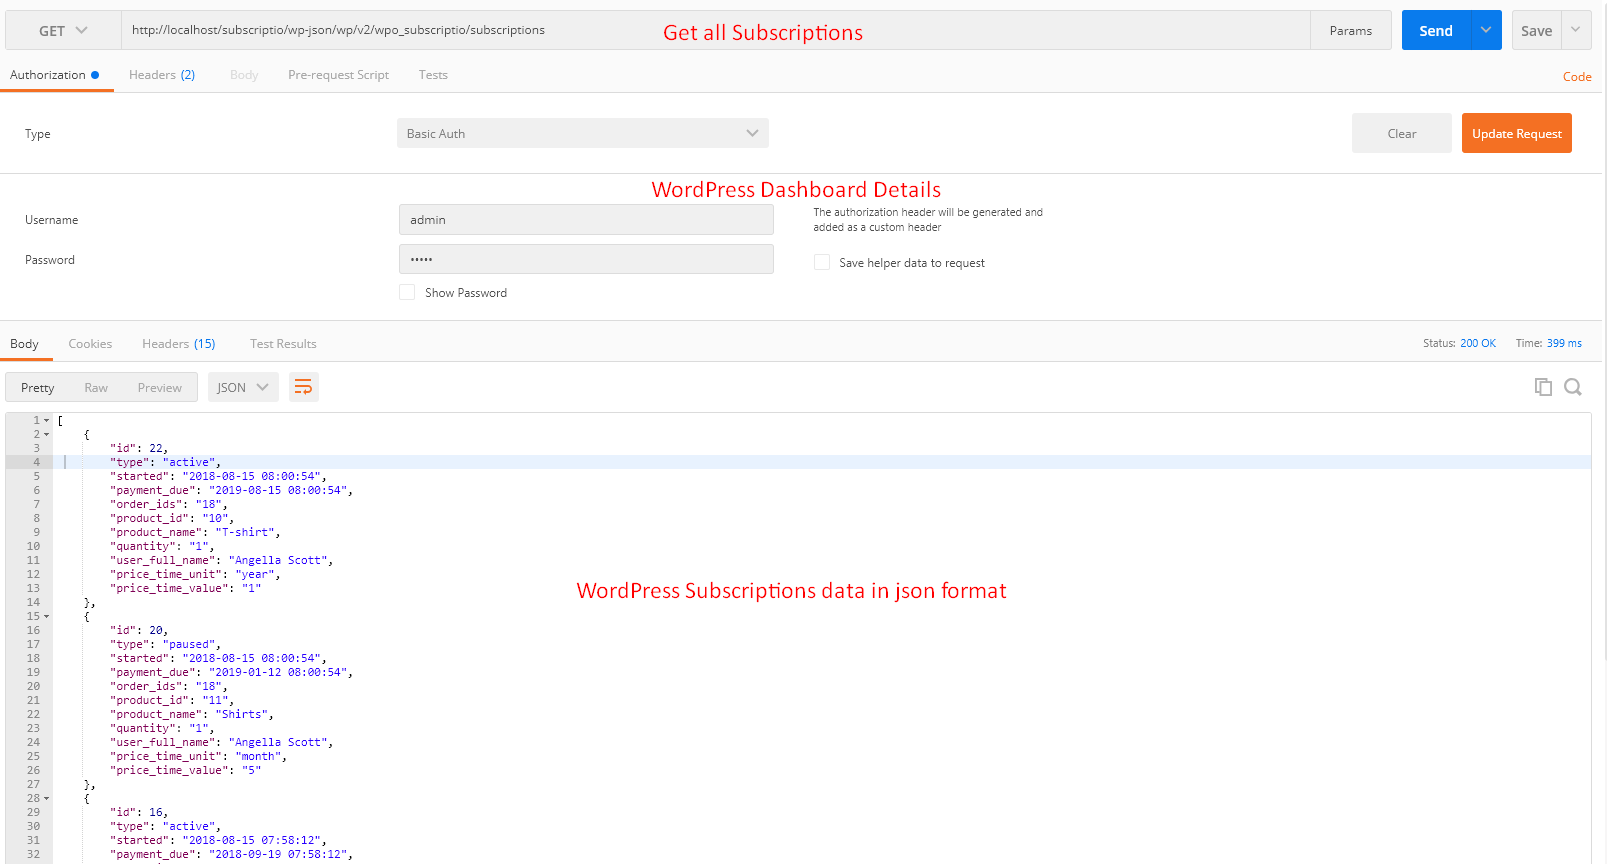
Task: Click the "Shirts" product name value
Action: click(x=242, y=715)
